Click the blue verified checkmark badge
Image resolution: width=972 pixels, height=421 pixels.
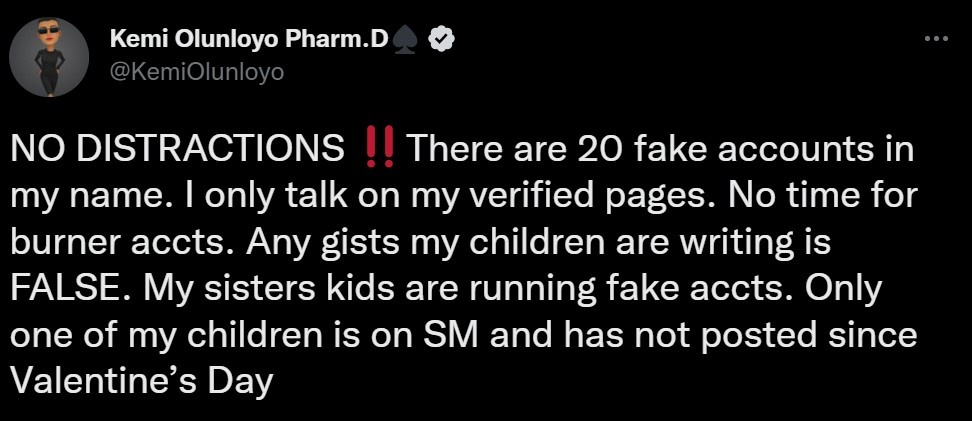pos(442,40)
